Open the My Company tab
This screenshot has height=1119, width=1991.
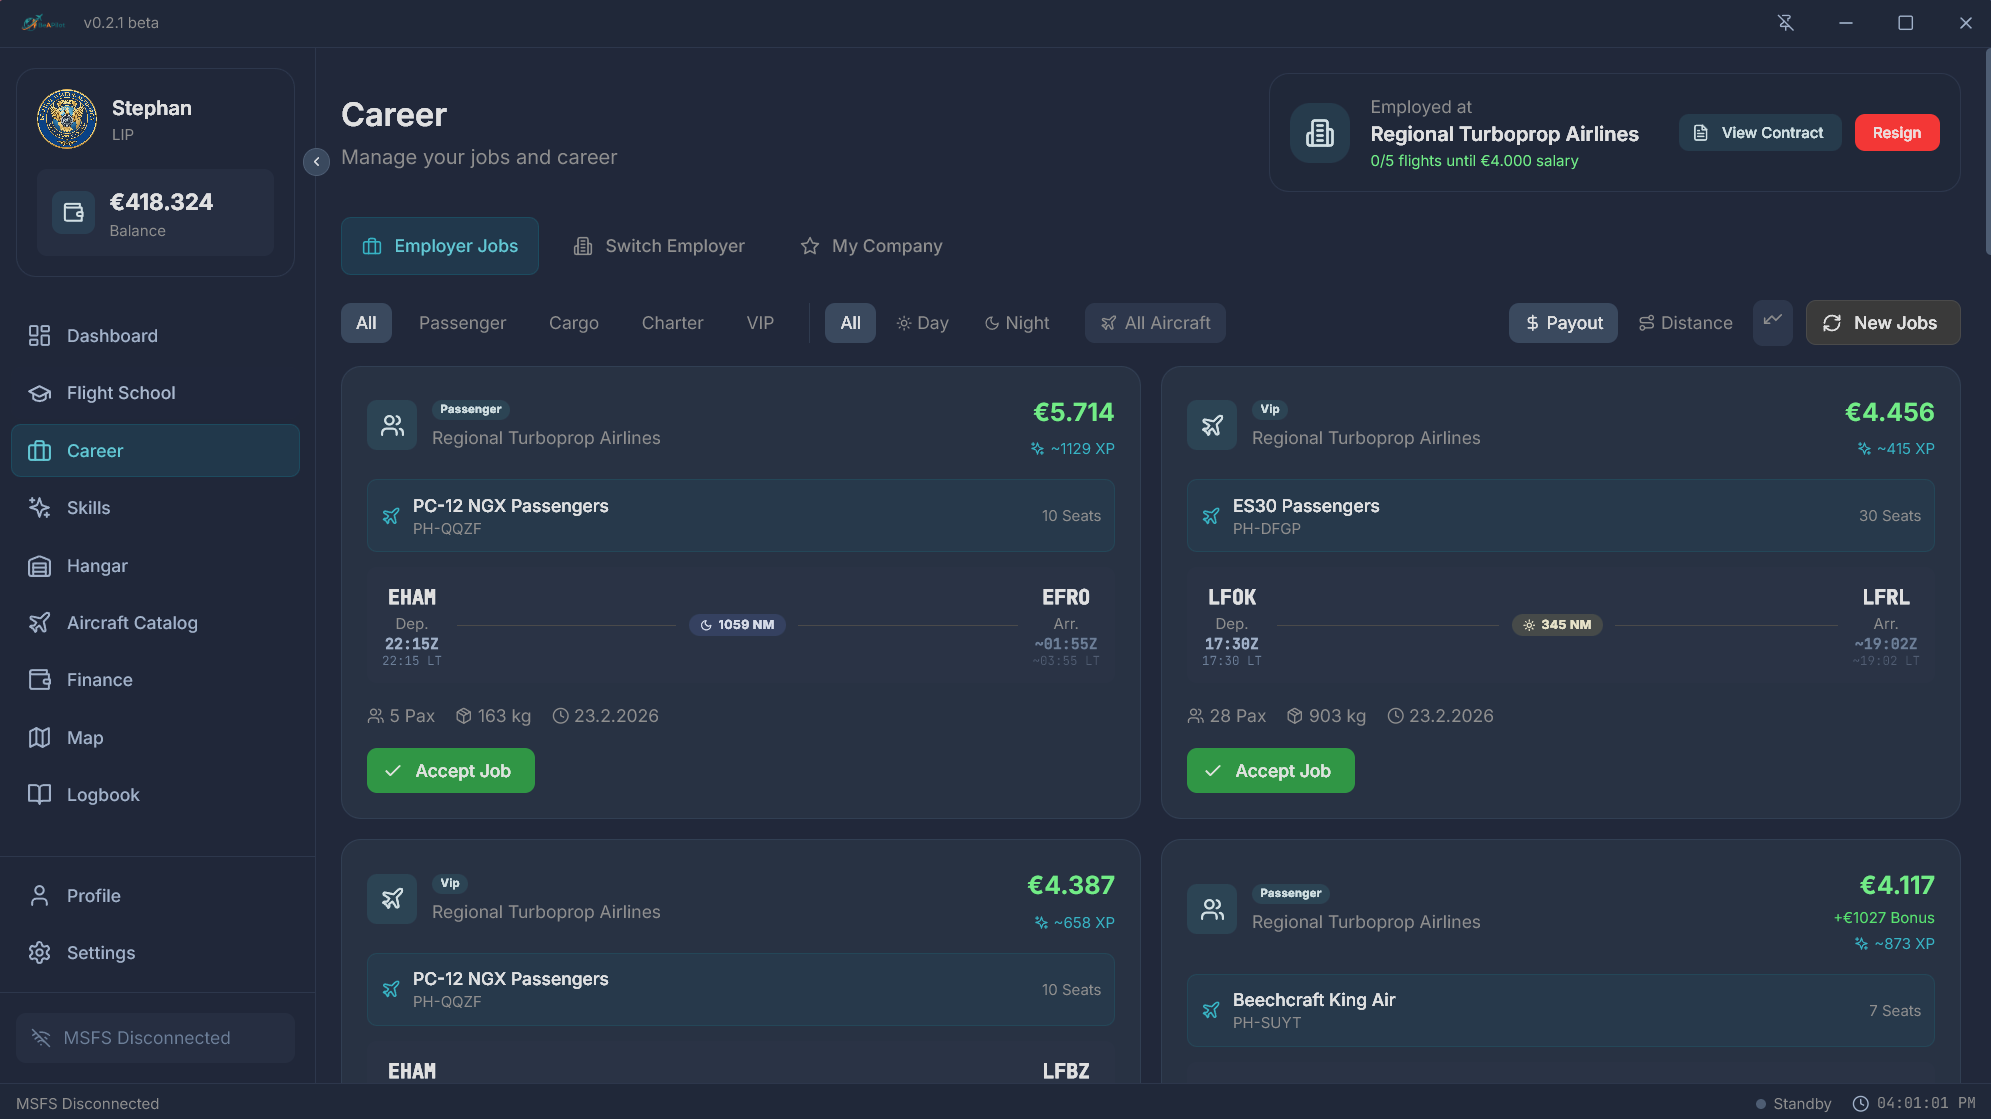point(871,246)
